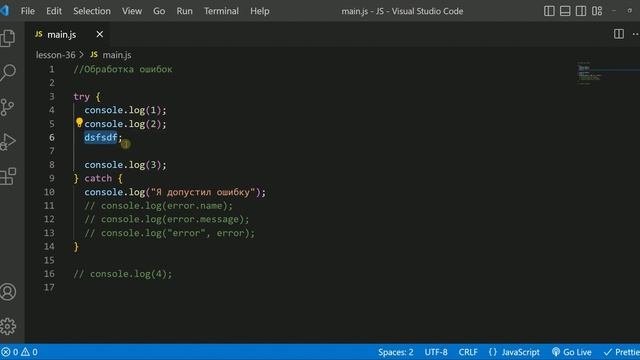Open the Go menu
Viewport: 640px width, 360px height.
[x=159, y=11]
